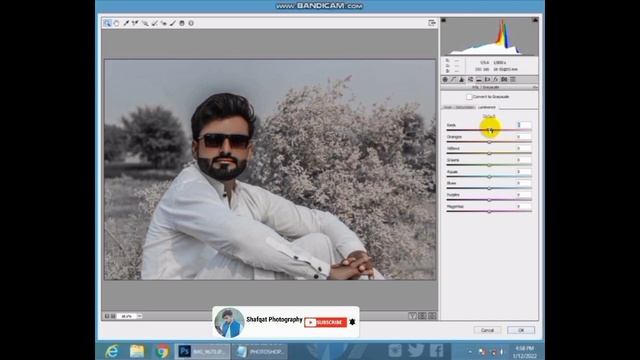Open the zoom level dropdown
The height and width of the screenshot is (360, 640).
click(x=140, y=316)
